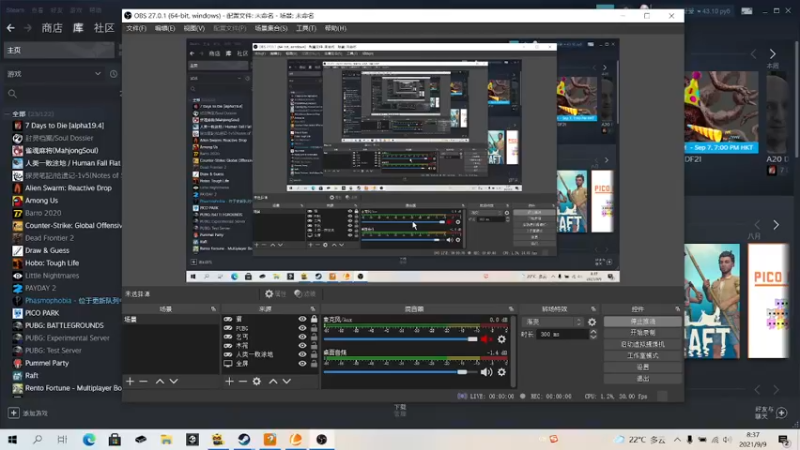Open the gear settings for the microphone track
Image resolution: width=800 pixels, height=450 pixels.
pos(502,339)
